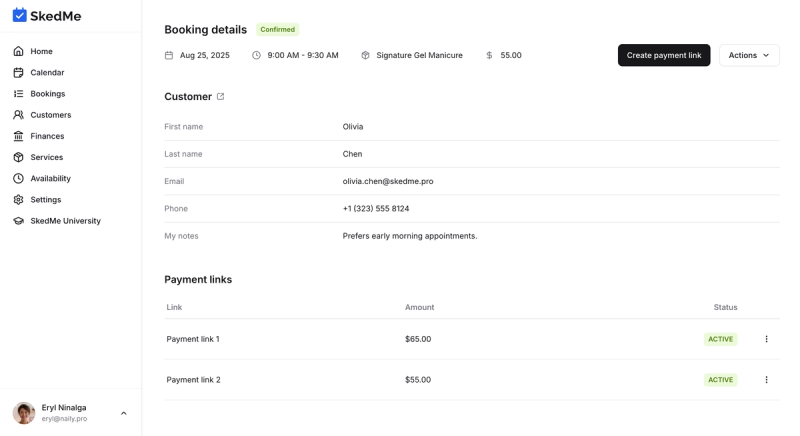Click the Payment link 1 entry

point(193,339)
